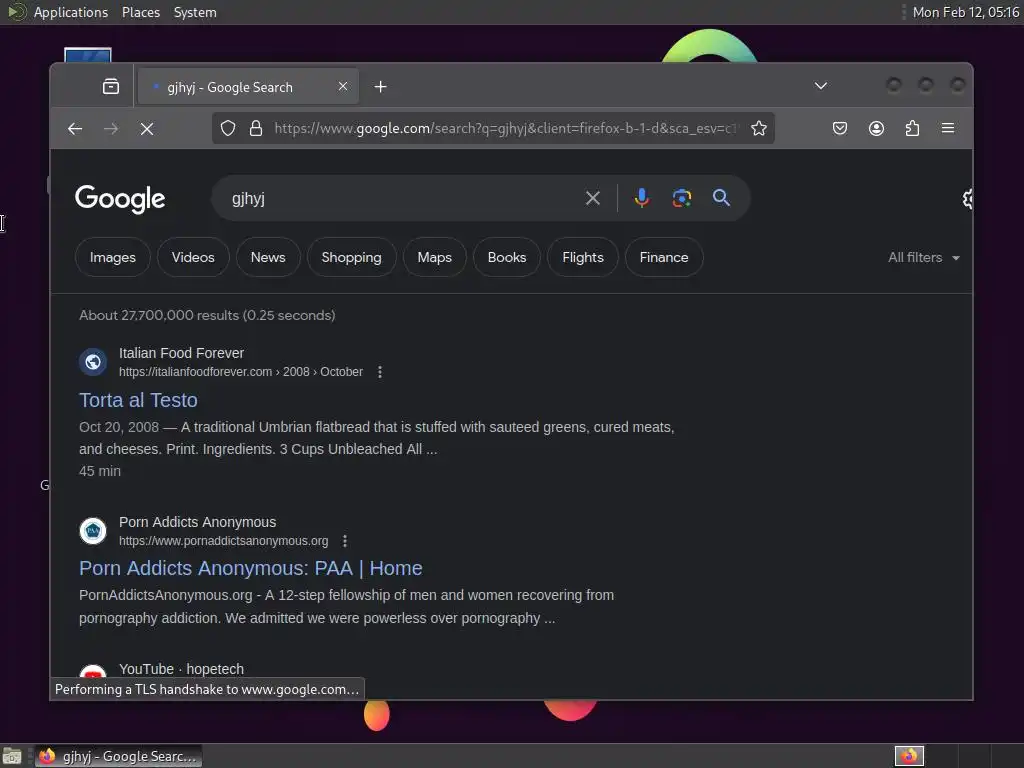This screenshot has width=1024, height=768.
Task: Expand the All filters dropdown
Action: tap(923, 257)
